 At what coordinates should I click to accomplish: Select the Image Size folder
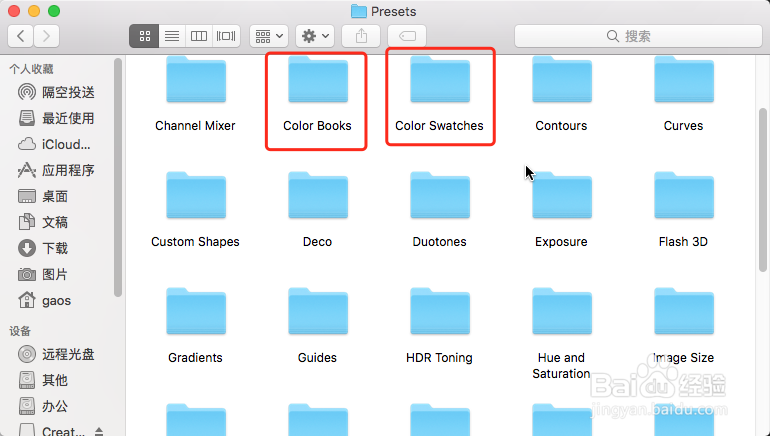point(684,326)
